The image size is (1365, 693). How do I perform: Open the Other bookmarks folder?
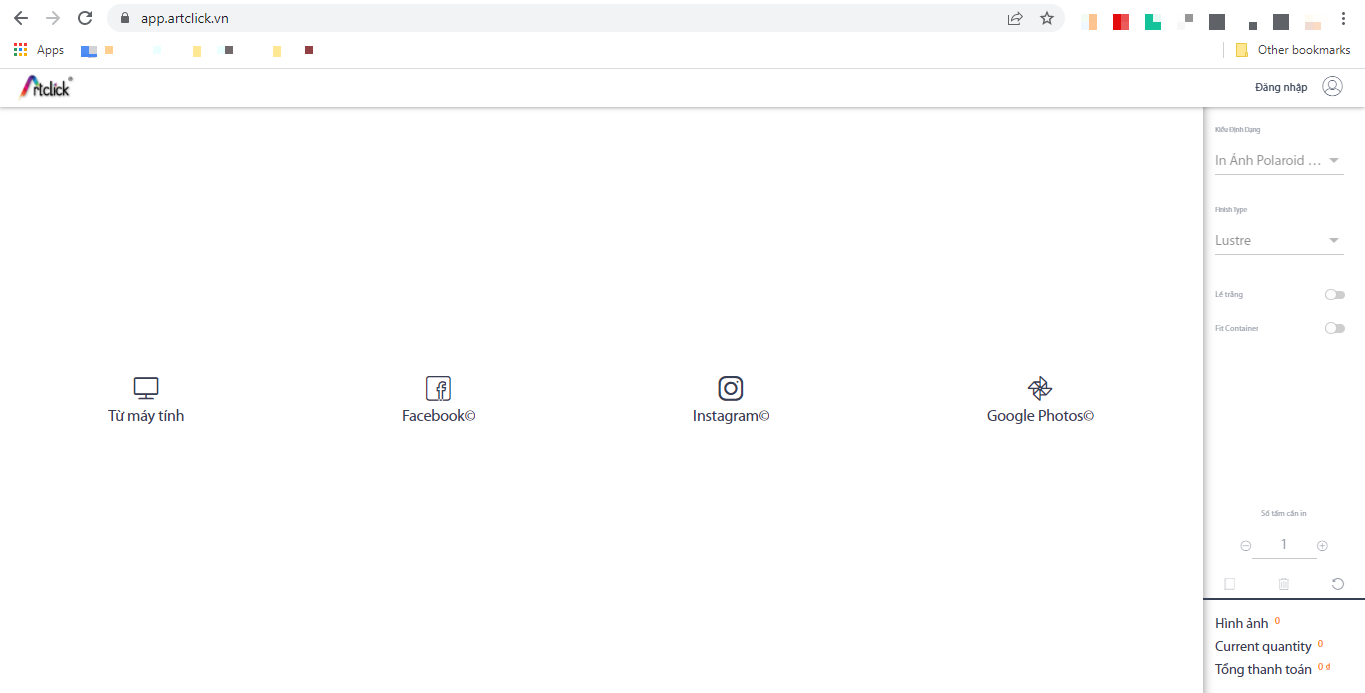[x=1293, y=50]
